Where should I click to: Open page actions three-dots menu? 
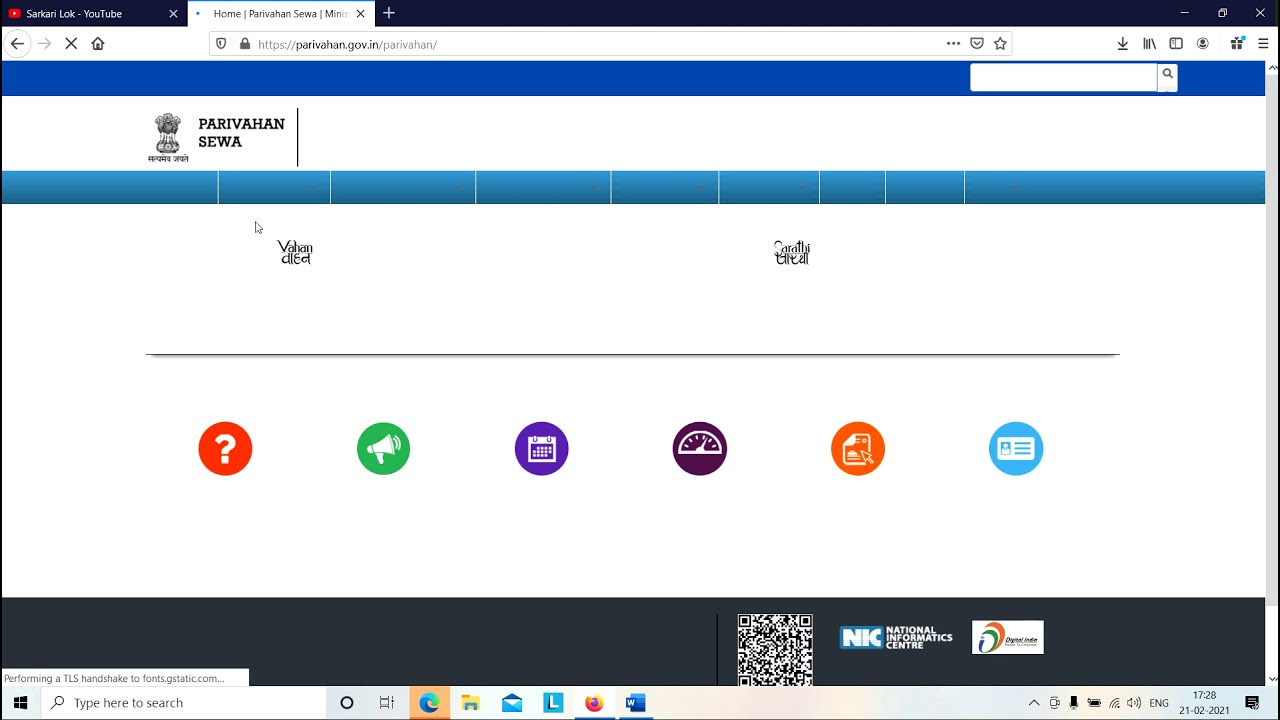[x=953, y=44]
